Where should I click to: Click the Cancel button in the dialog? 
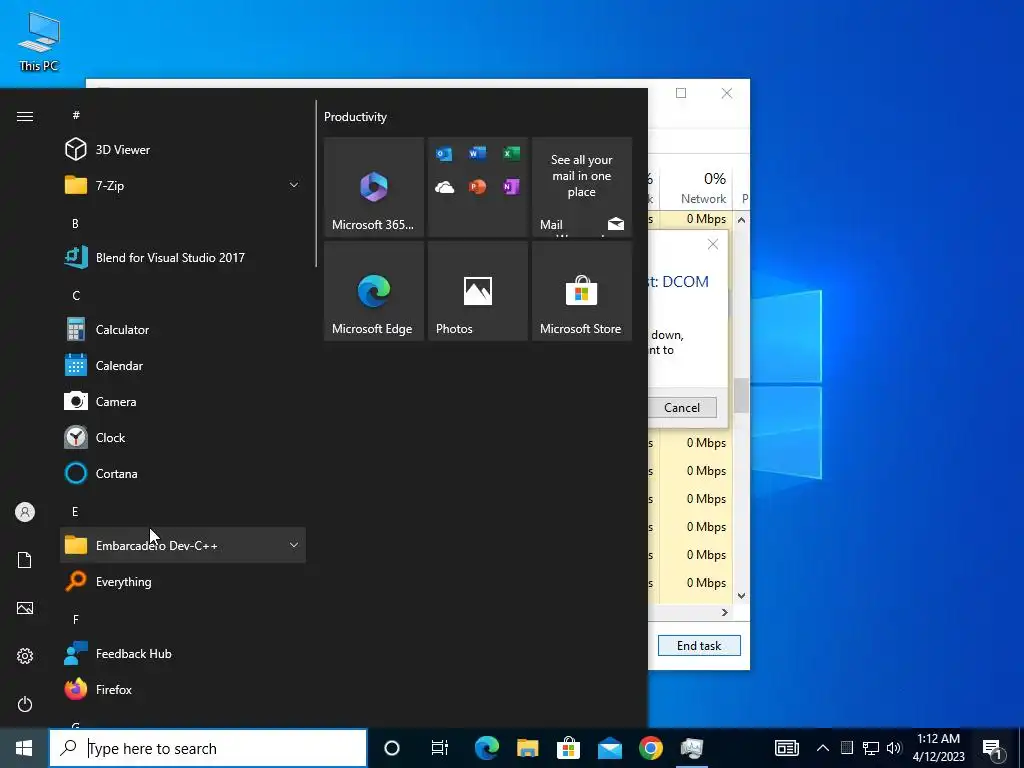coord(682,408)
